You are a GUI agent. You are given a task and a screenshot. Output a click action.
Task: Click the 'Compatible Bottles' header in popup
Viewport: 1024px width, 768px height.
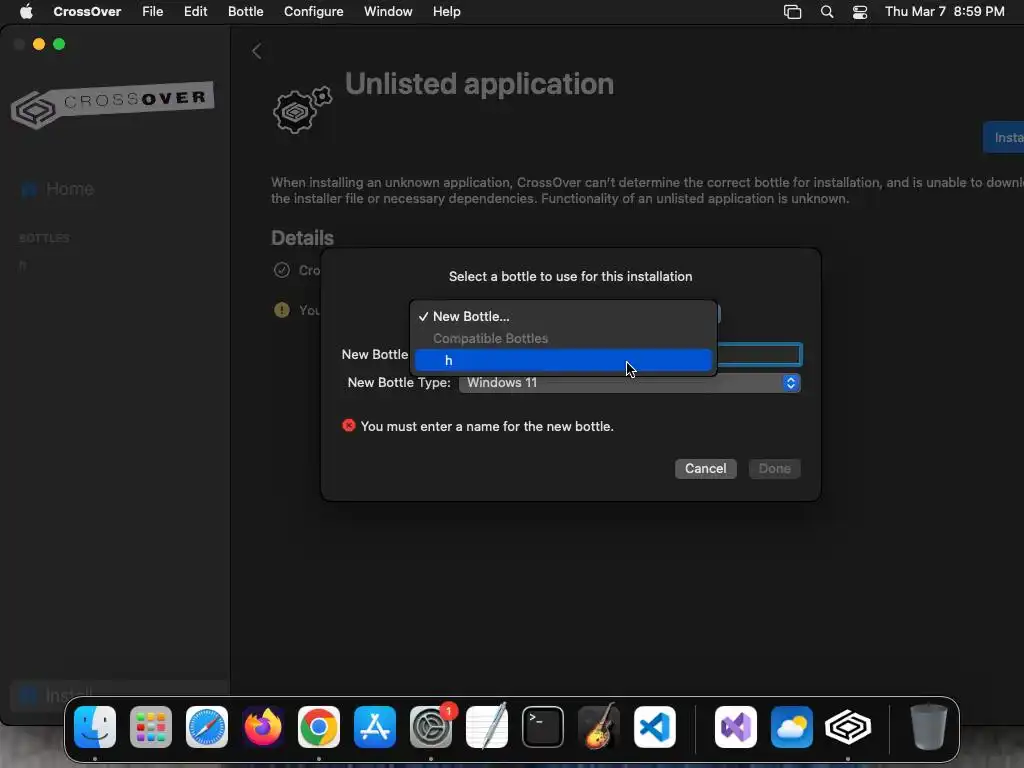(x=490, y=338)
